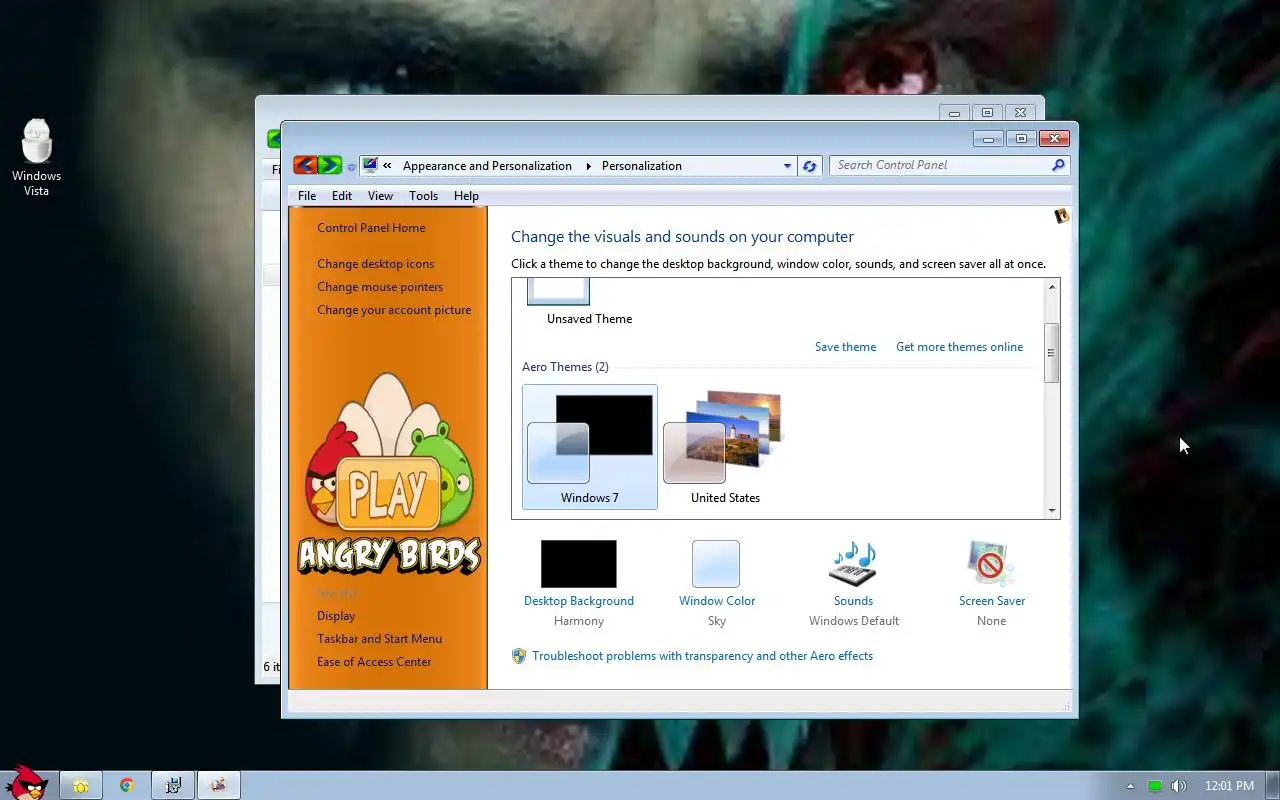Screen dimensions: 1280x800
Task: Open Ease of Access Center
Action: 374,662
